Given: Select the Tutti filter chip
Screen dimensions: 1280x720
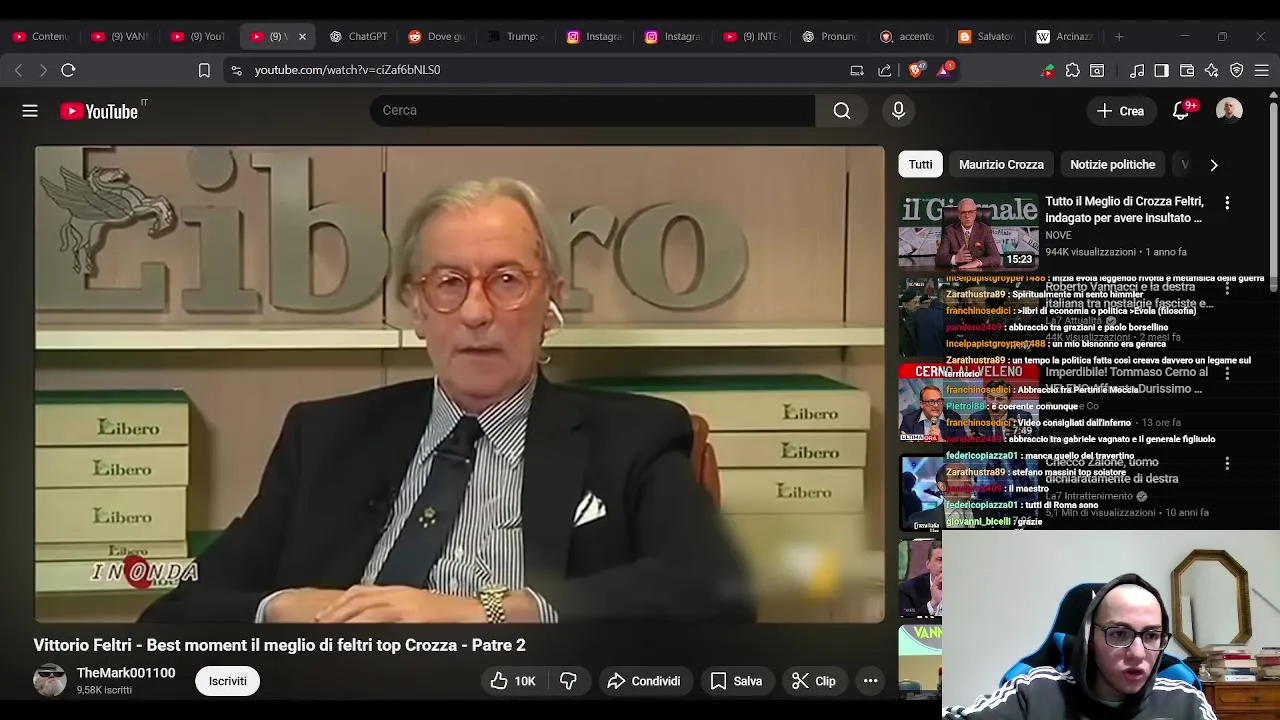Looking at the screenshot, I should (x=920, y=164).
